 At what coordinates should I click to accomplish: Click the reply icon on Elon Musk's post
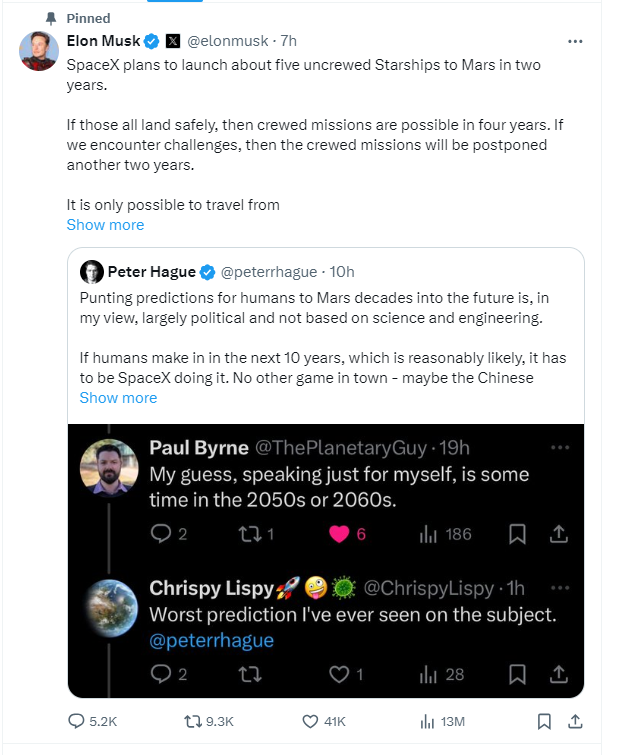tap(78, 721)
